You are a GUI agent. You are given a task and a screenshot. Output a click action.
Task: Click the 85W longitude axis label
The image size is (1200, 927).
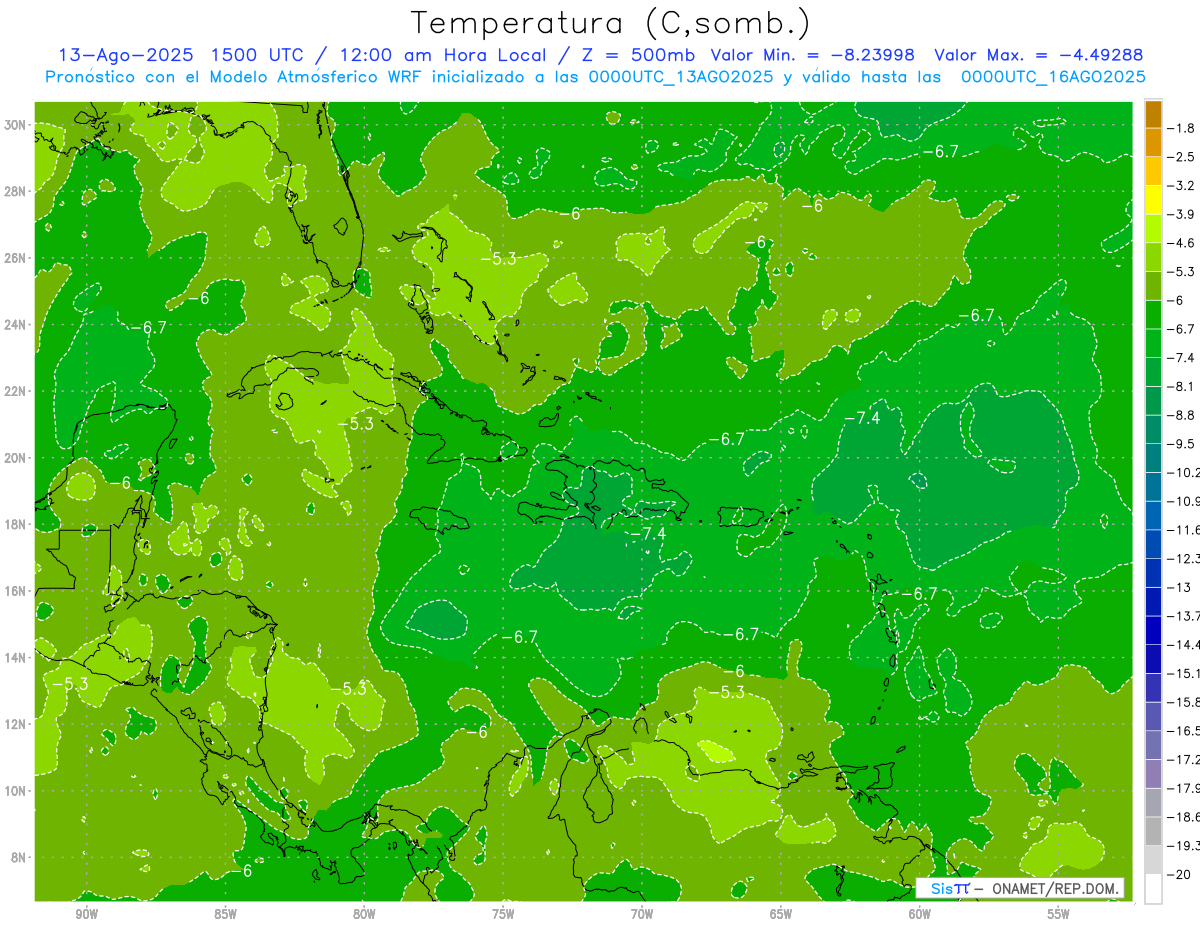point(225,914)
